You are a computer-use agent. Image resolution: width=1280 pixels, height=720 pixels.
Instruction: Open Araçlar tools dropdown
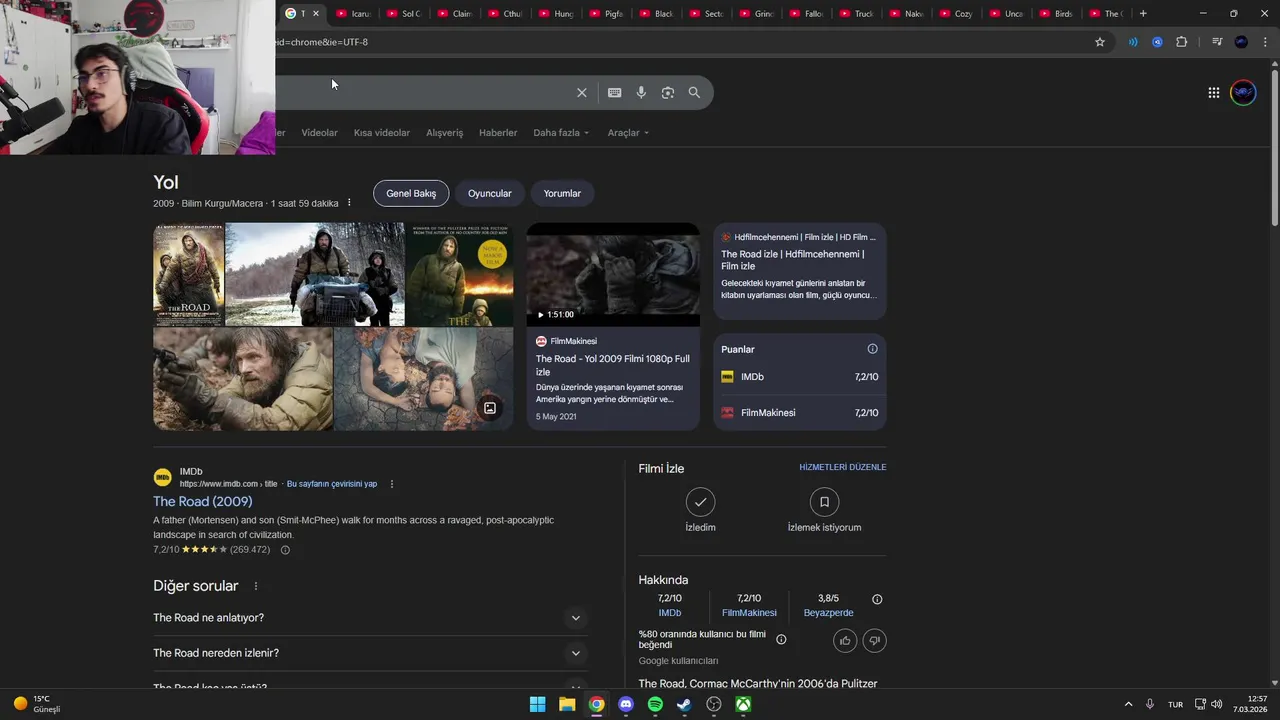628,133
